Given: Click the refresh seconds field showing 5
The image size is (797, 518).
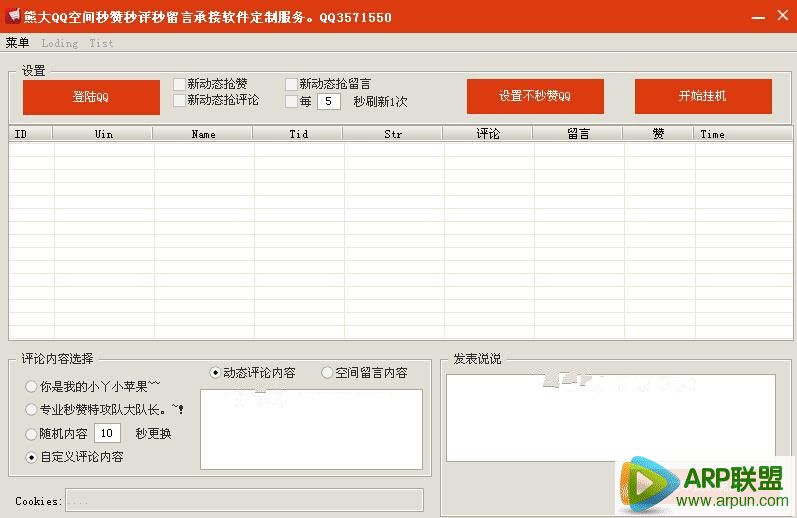Looking at the screenshot, I should pyautogui.click(x=329, y=101).
